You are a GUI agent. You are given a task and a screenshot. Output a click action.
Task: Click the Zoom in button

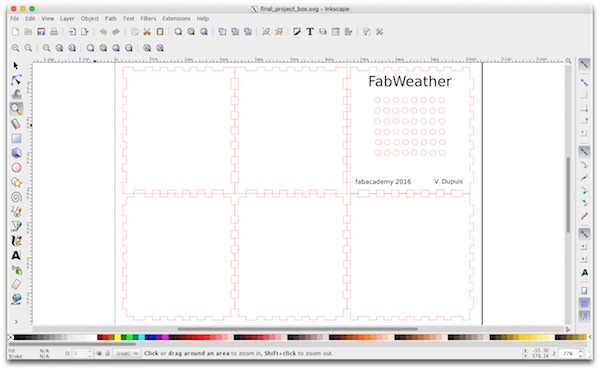(x=15, y=48)
